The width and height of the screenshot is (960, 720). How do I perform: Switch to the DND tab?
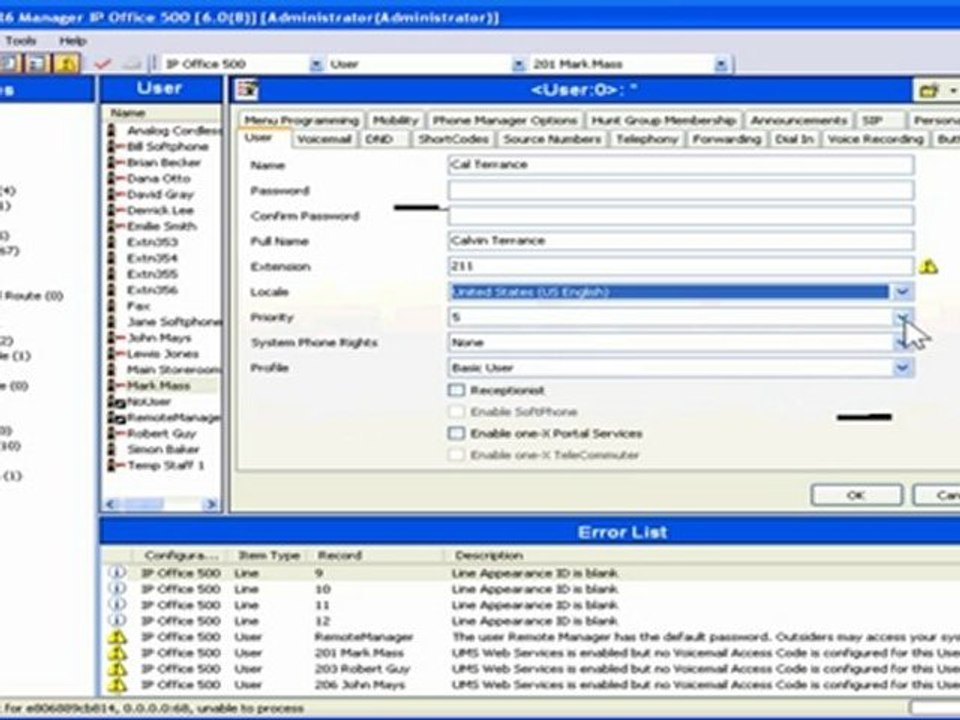[378, 139]
